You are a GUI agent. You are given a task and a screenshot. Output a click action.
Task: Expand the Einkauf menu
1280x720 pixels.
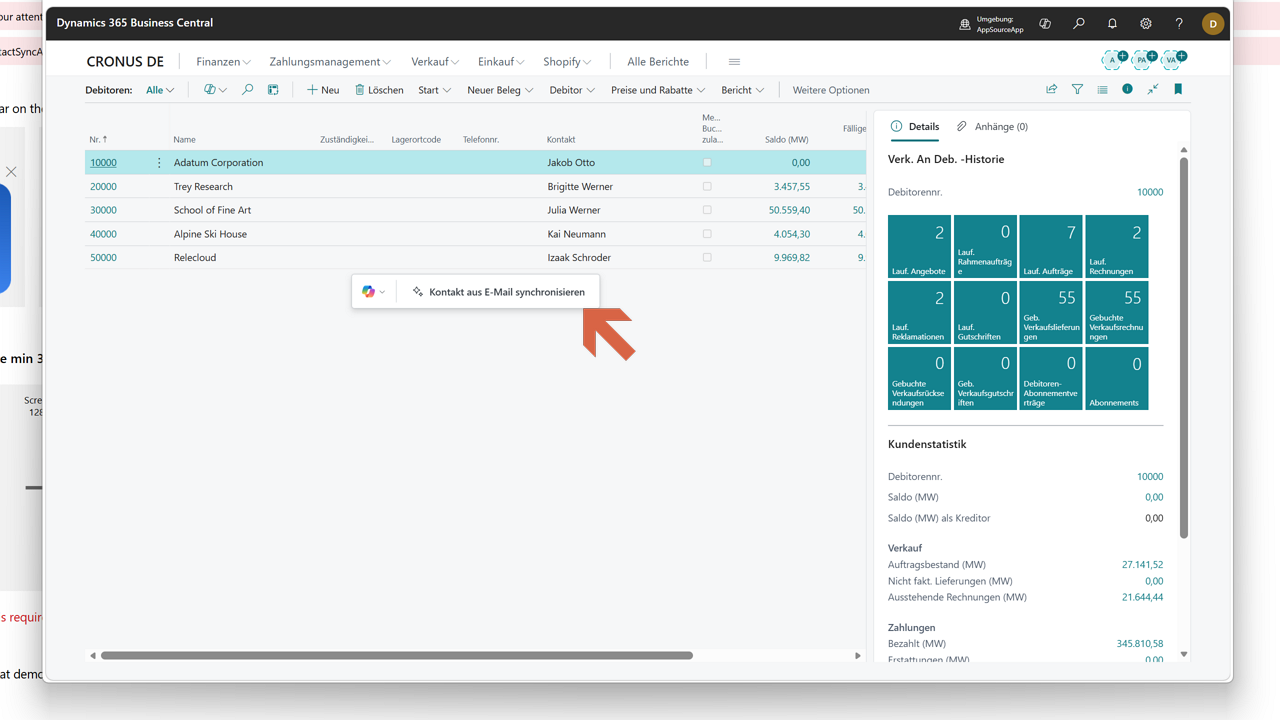tap(501, 62)
